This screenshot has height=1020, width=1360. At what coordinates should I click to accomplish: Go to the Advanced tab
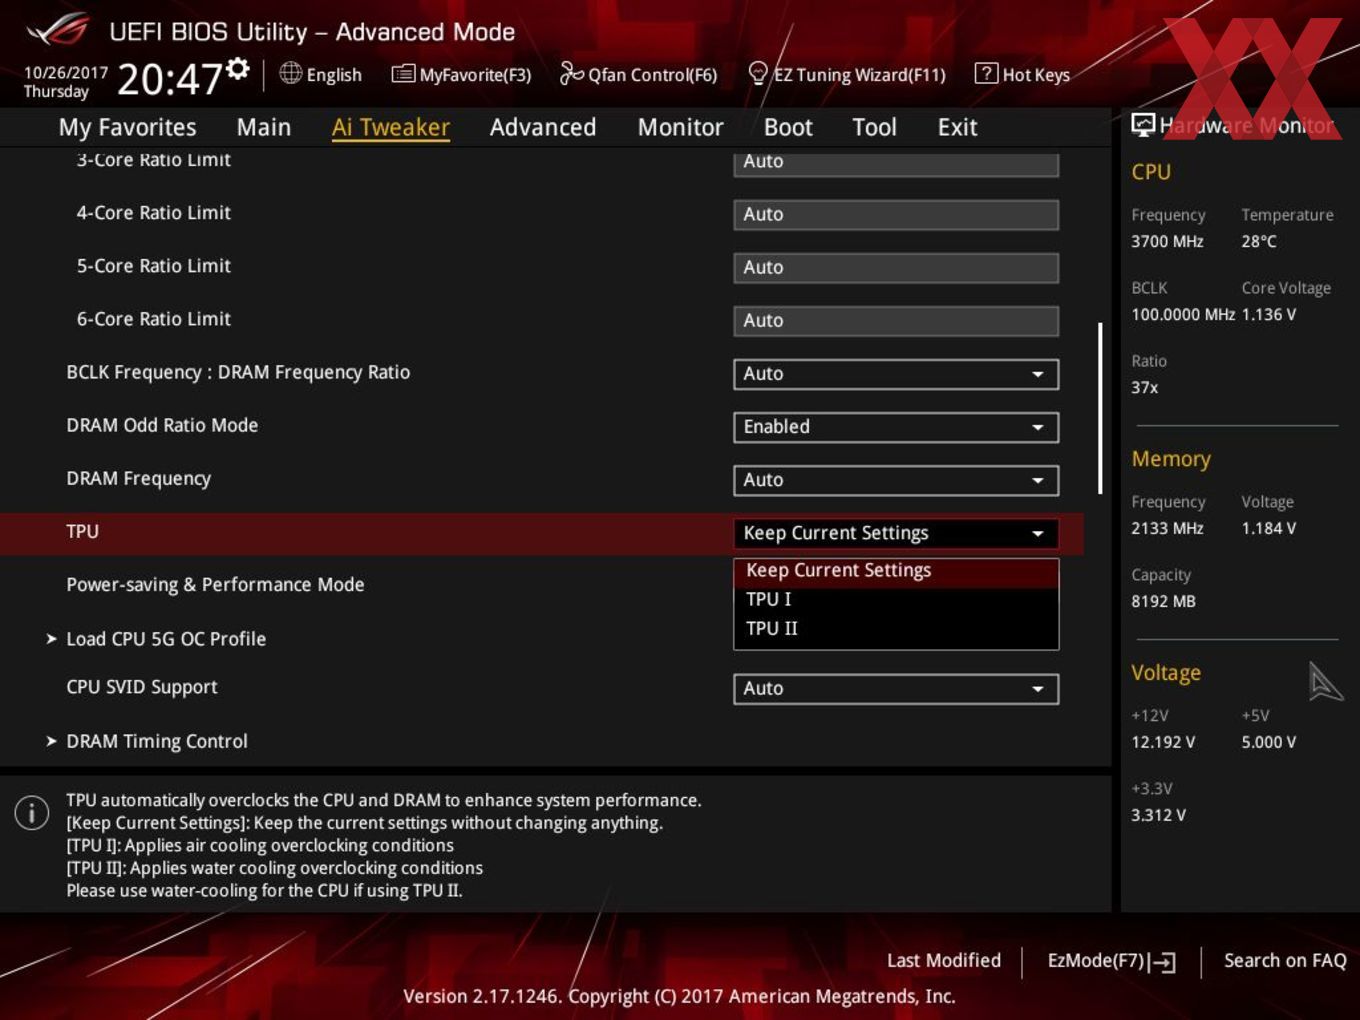[543, 127]
